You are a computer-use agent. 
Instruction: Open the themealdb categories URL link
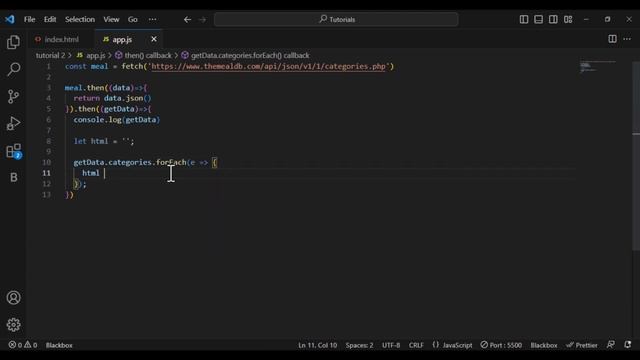click(268, 66)
